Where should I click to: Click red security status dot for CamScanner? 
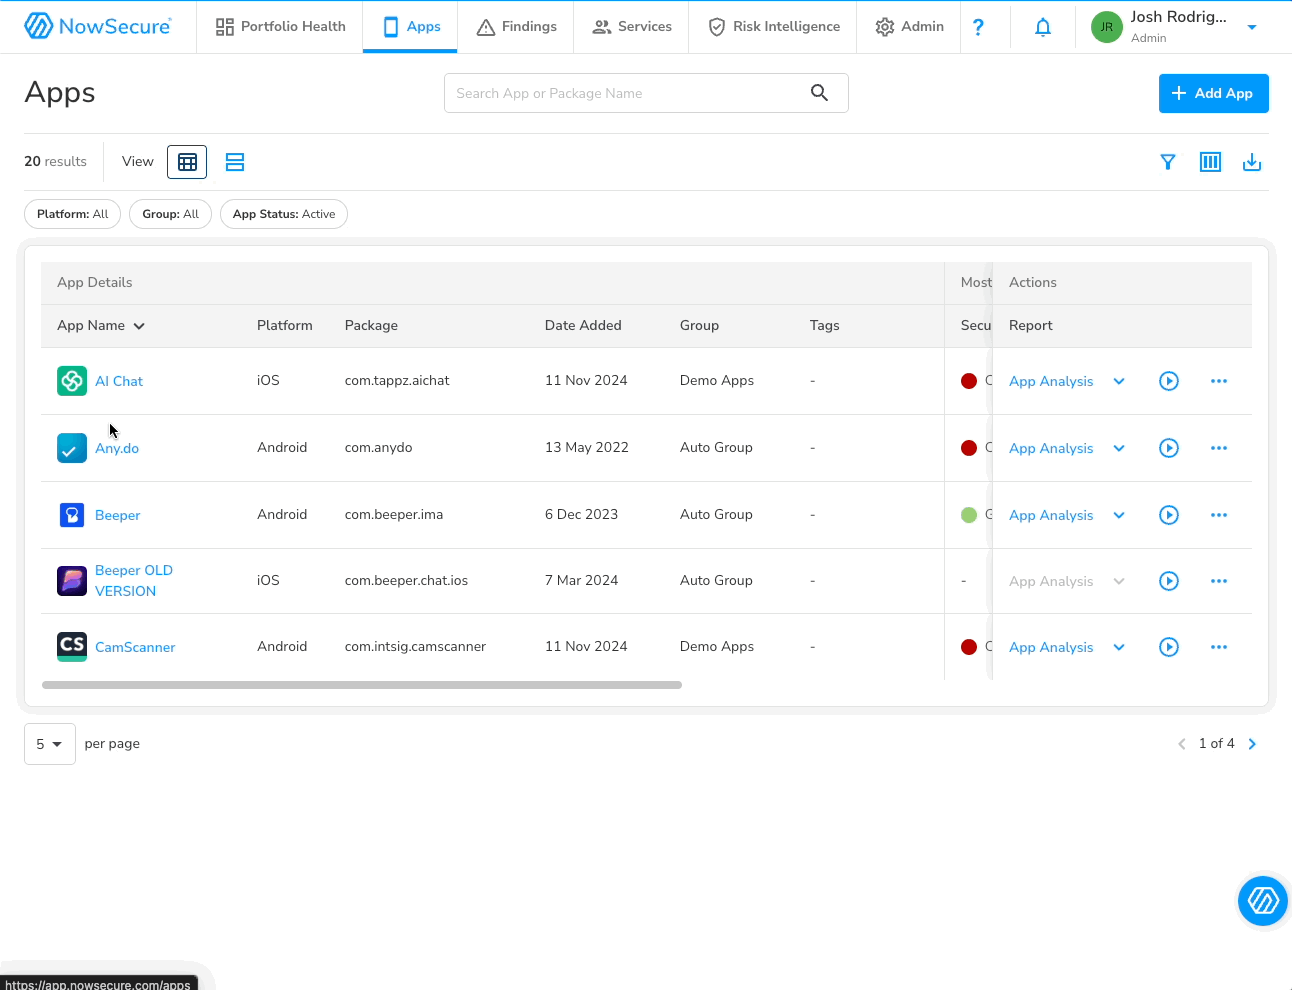coord(969,647)
